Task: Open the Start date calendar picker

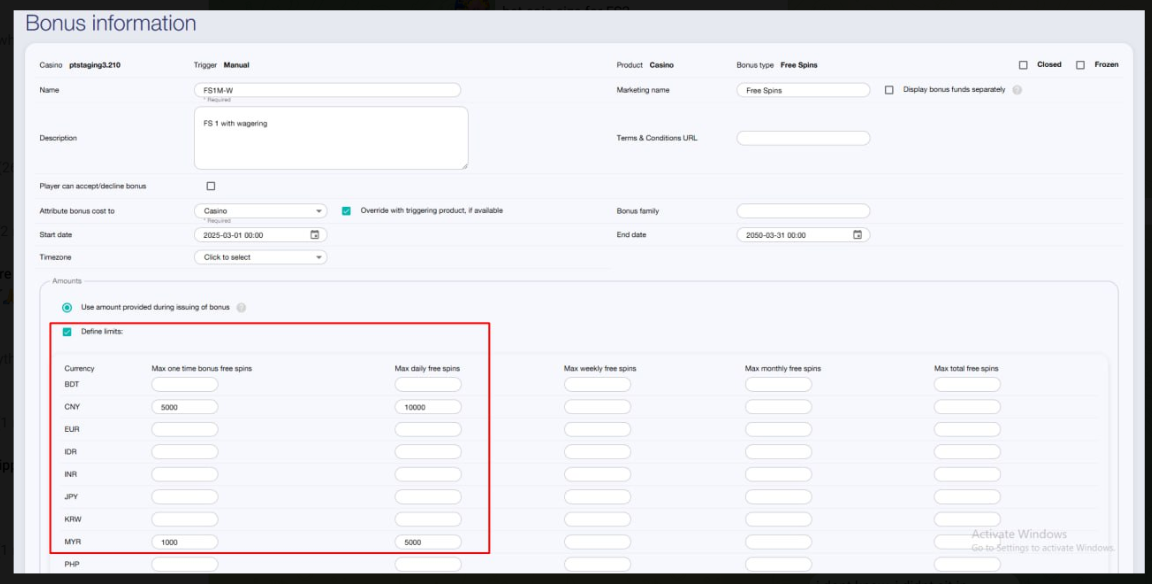Action: click(314, 235)
